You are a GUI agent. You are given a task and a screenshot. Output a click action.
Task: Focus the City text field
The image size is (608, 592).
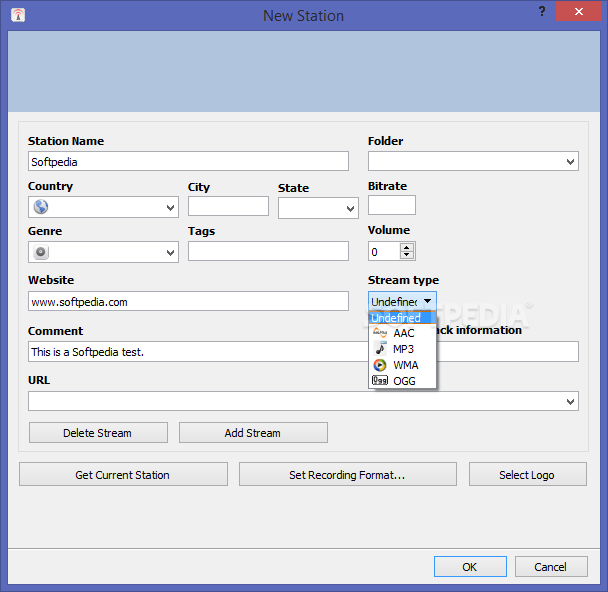click(228, 206)
